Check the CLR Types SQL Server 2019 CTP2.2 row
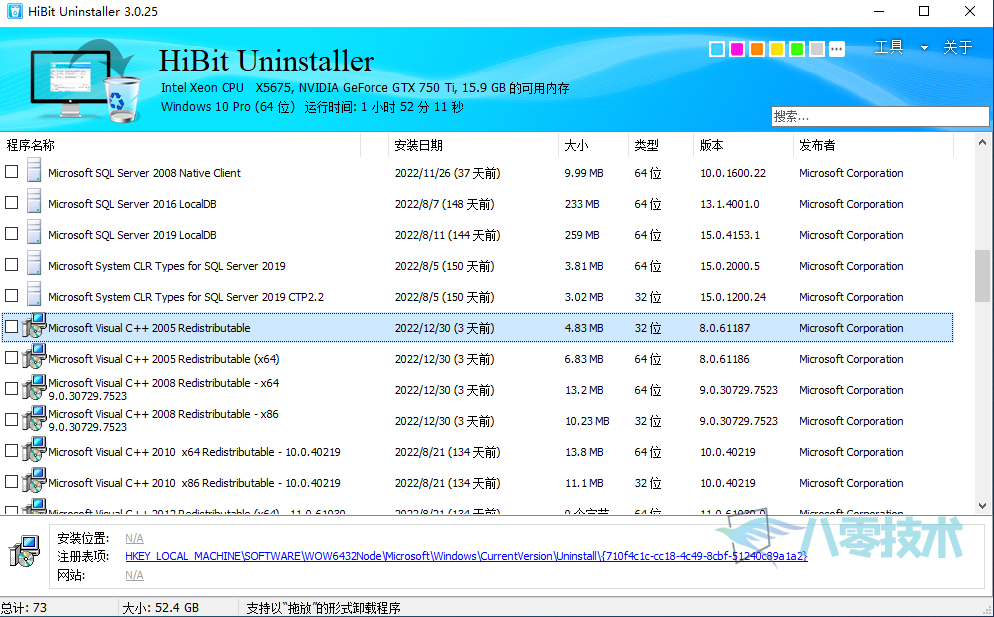 point(11,296)
